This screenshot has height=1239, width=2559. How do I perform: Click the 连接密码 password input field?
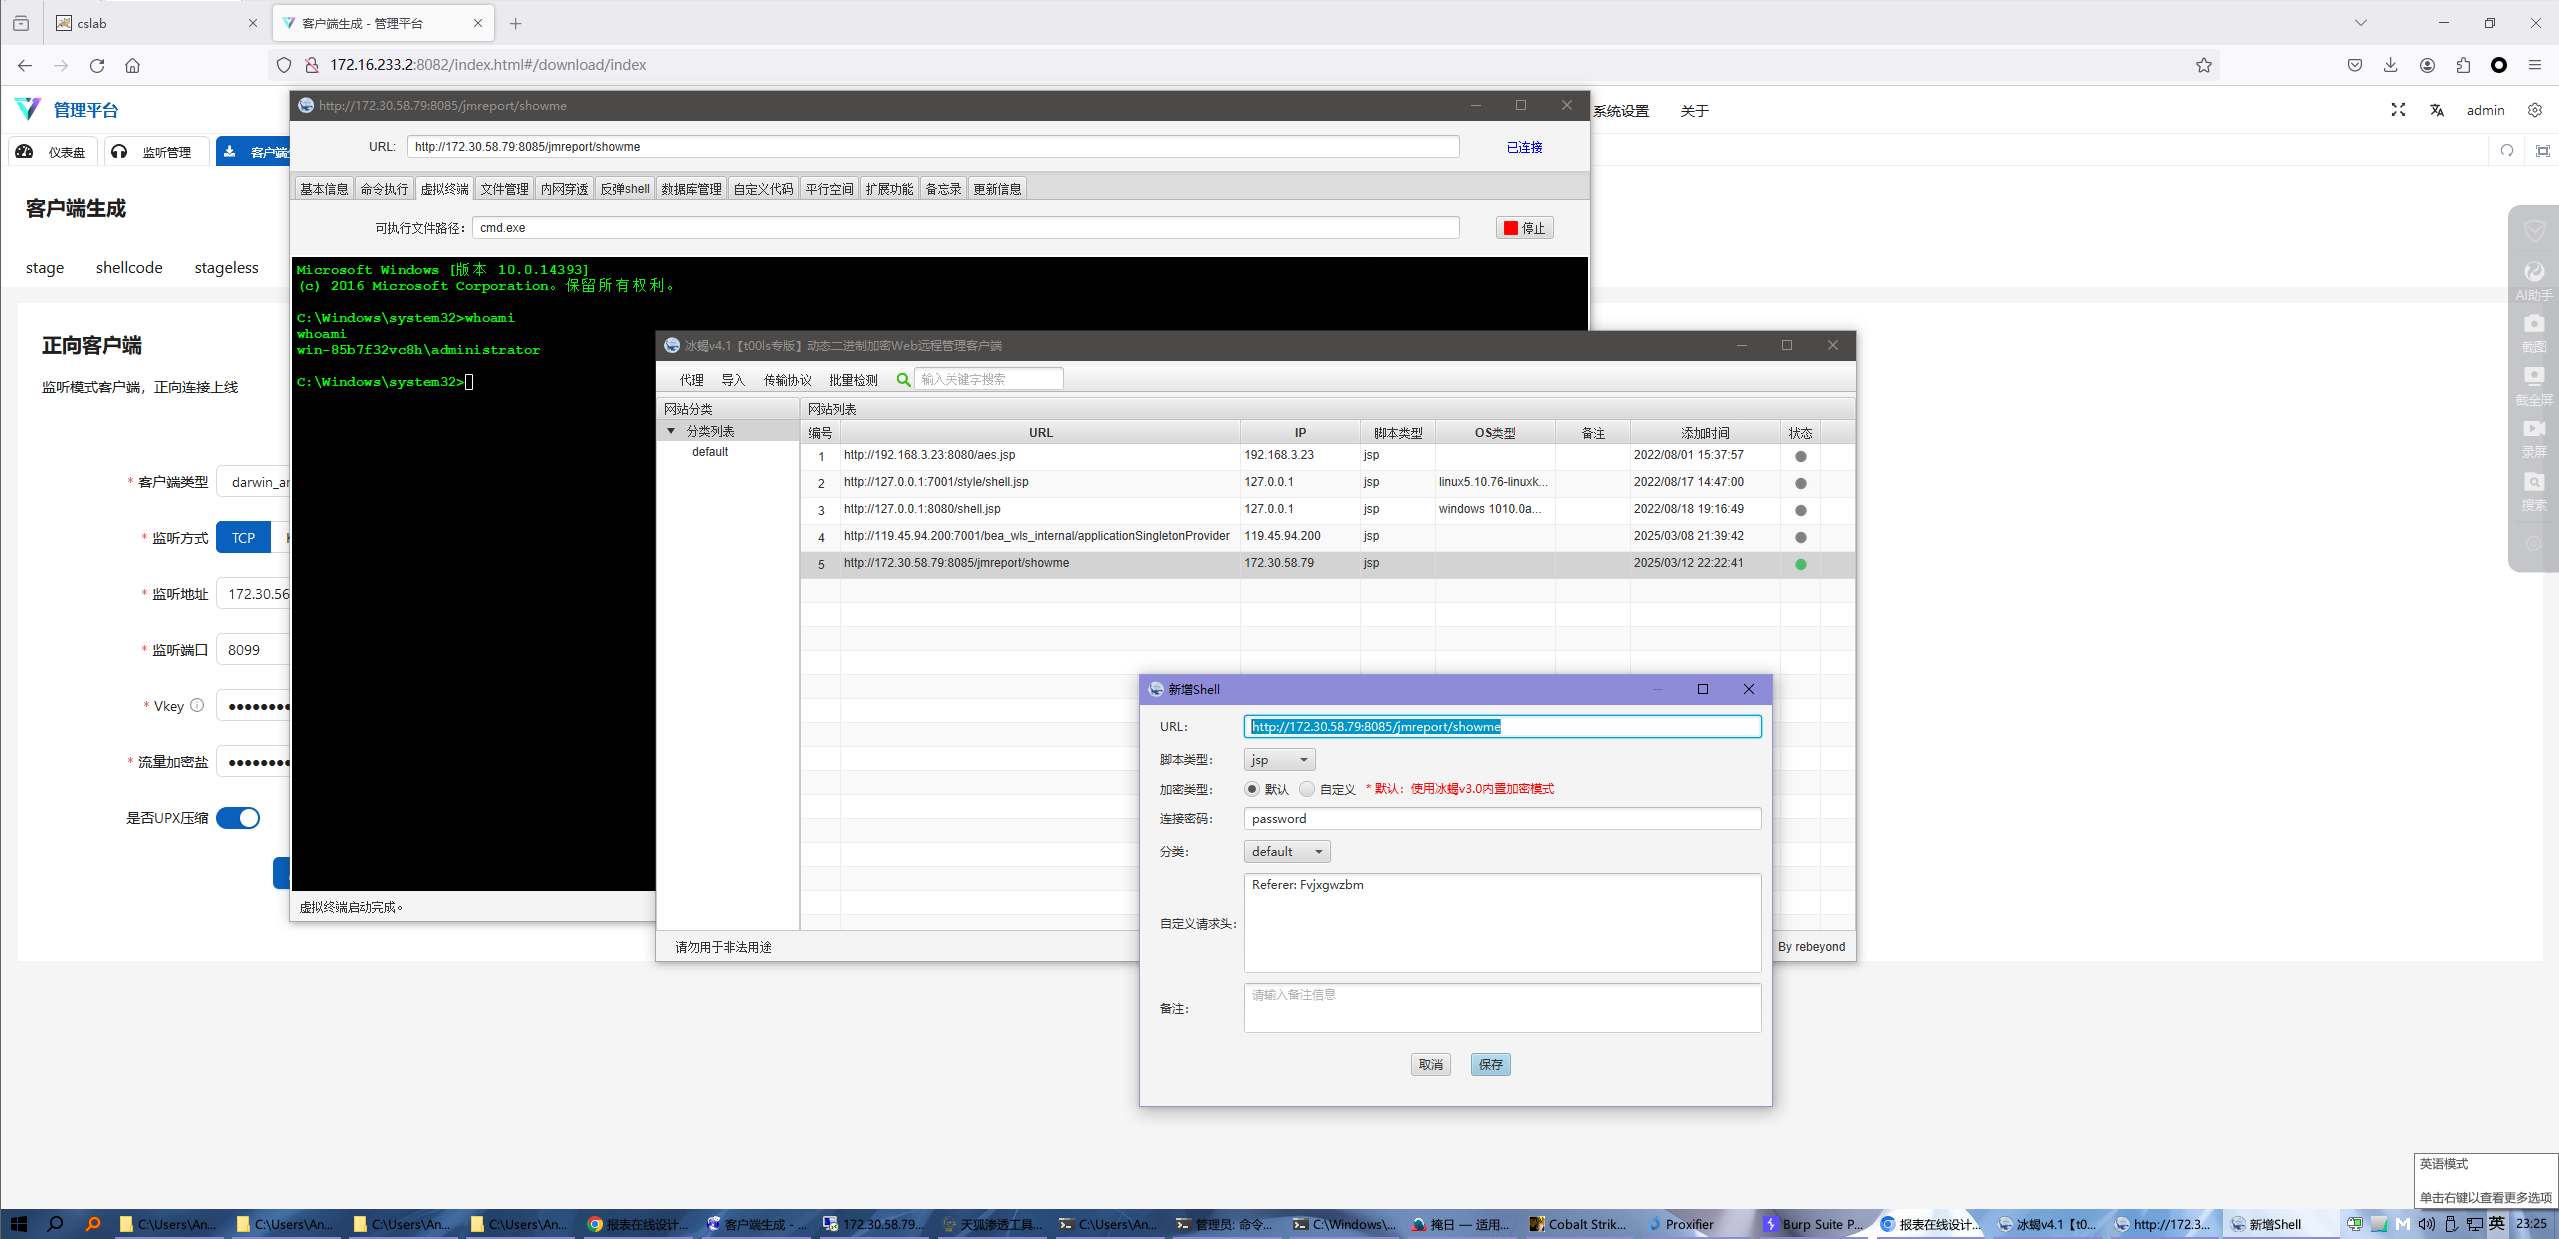1501,818
